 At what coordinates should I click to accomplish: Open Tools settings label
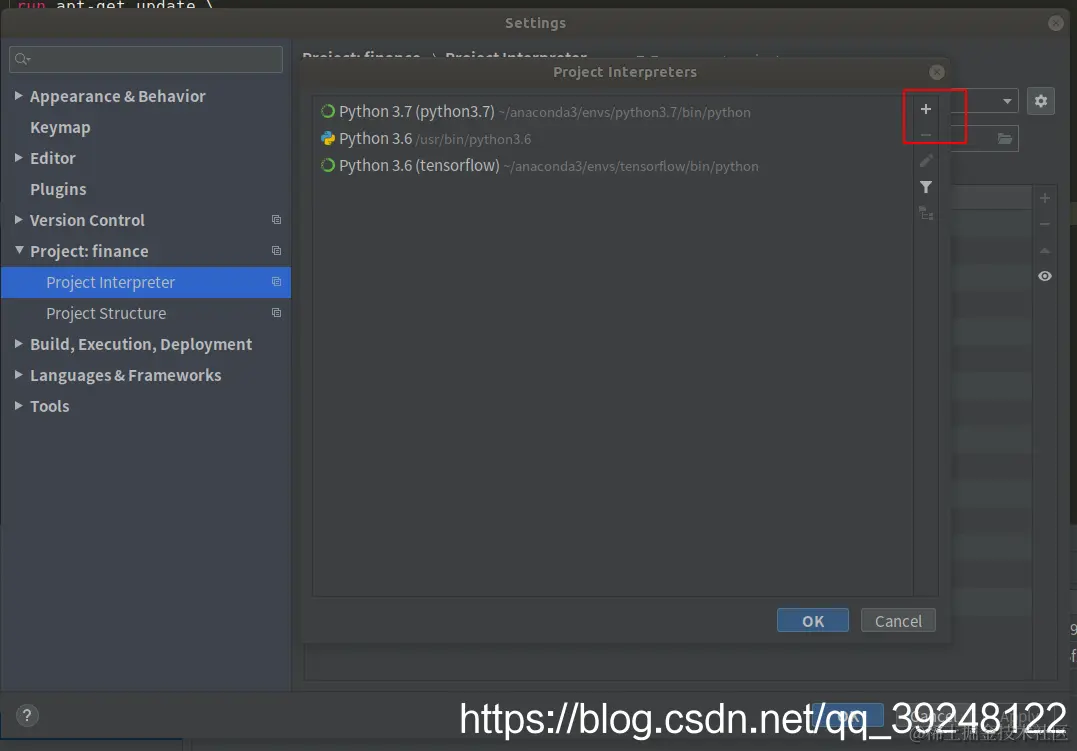coord(49,406)
